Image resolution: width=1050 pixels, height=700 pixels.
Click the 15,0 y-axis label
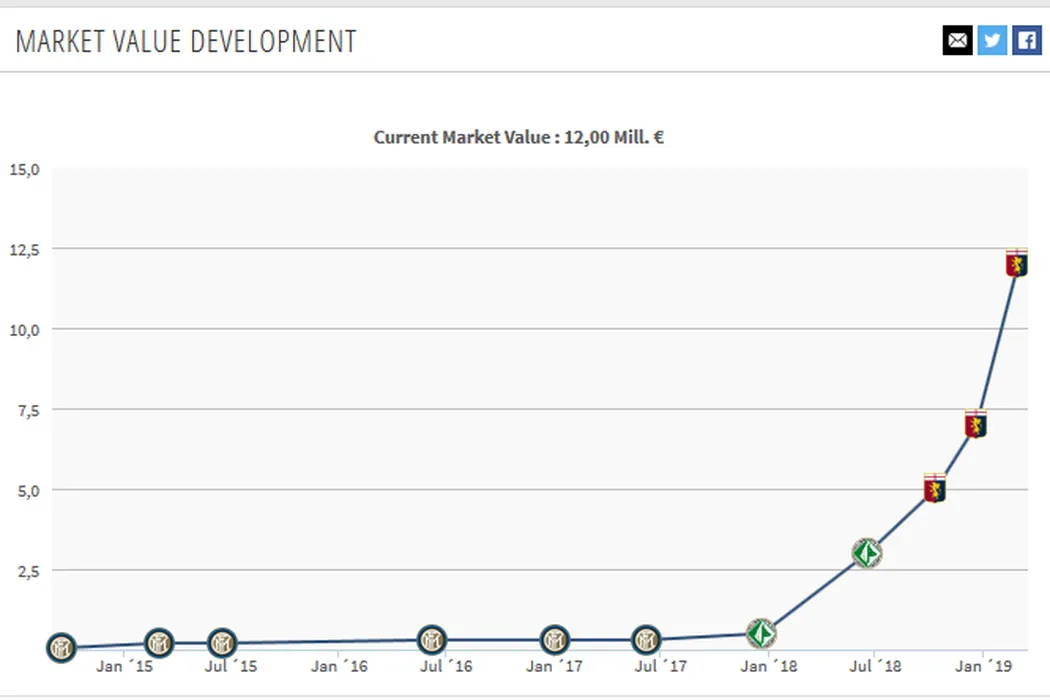[23, 168]
